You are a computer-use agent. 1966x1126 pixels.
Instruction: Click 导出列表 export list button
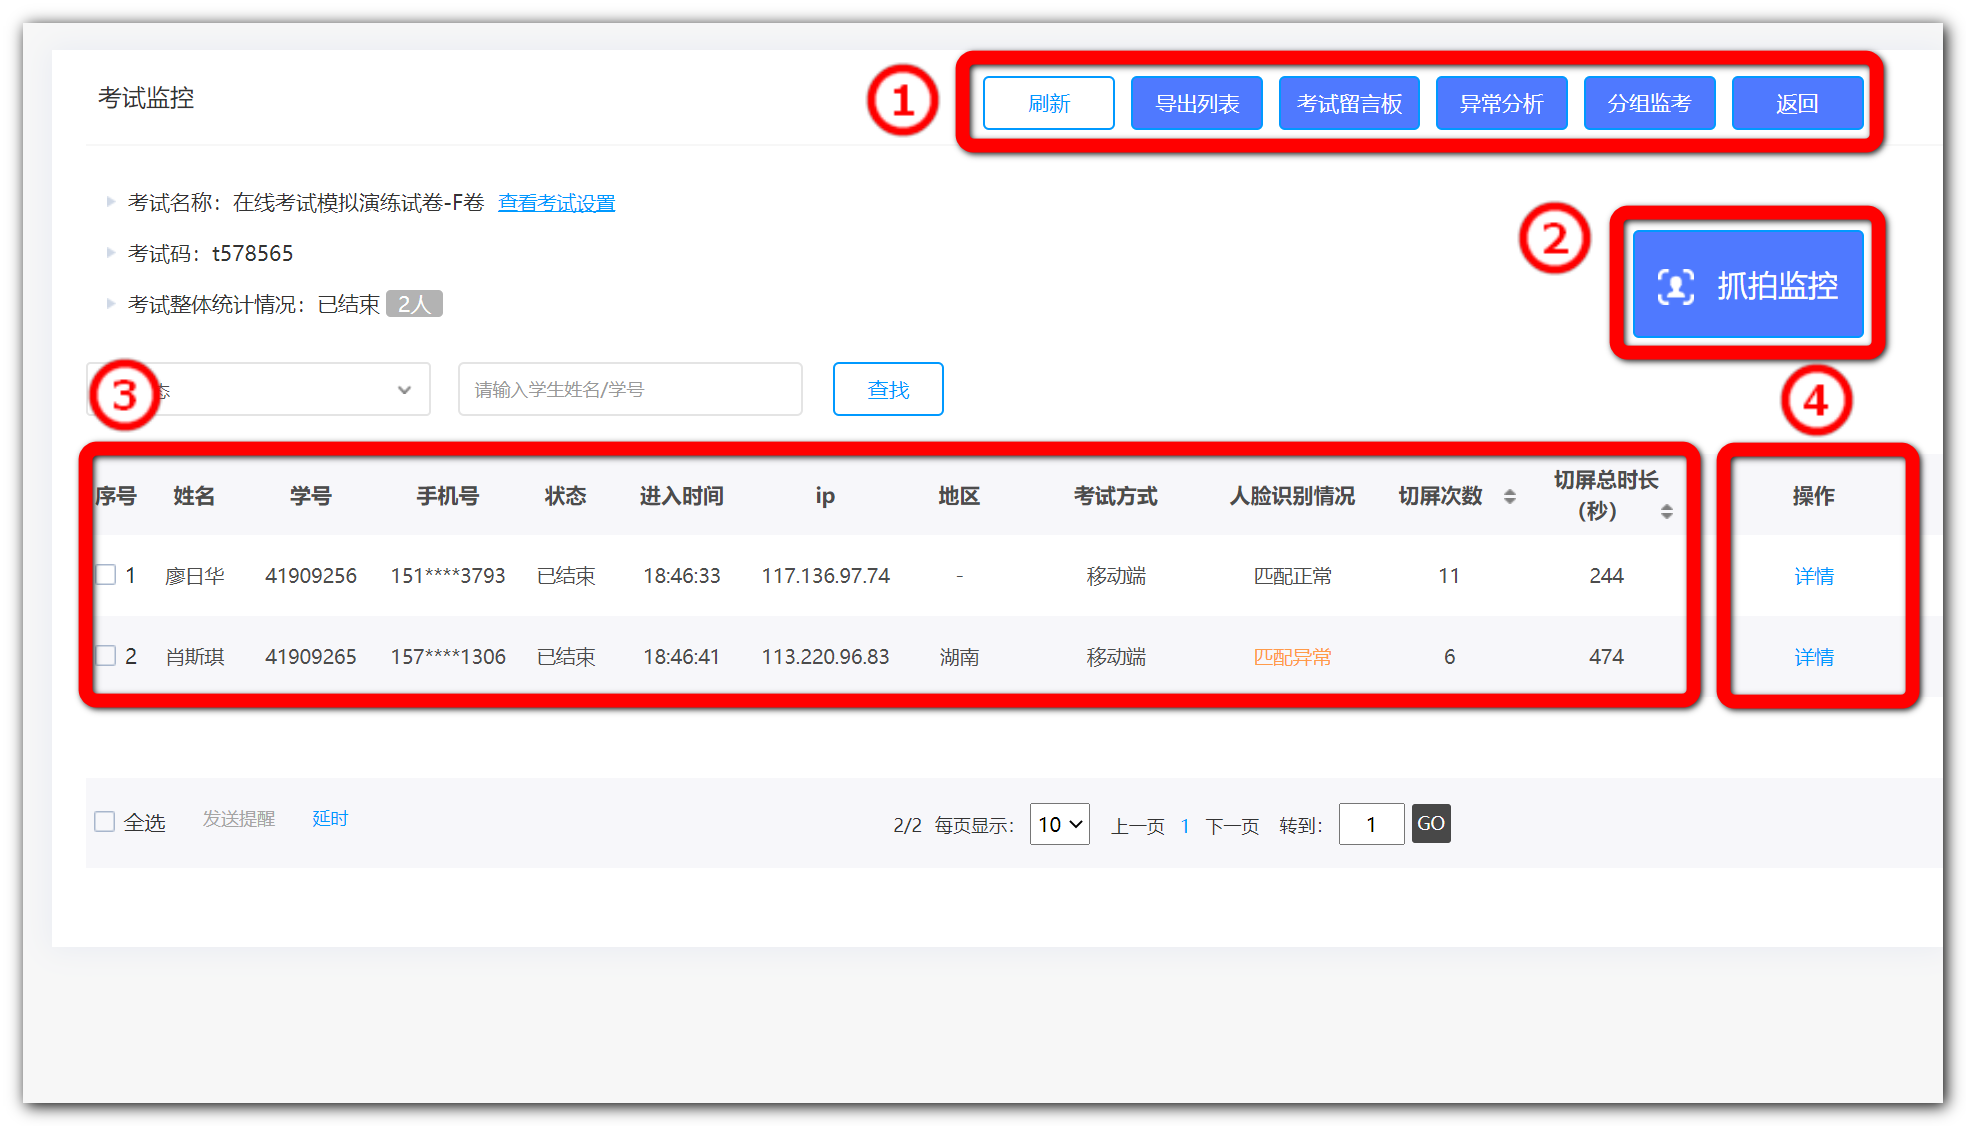click(1196, 103)
